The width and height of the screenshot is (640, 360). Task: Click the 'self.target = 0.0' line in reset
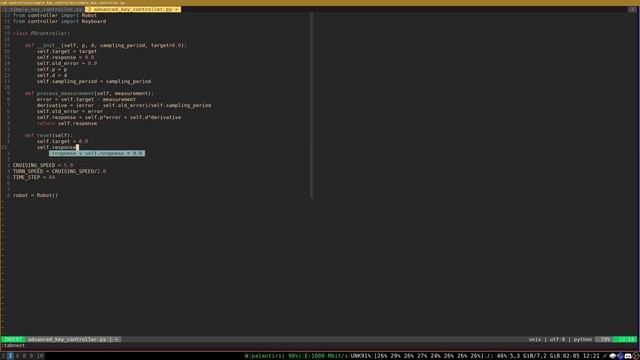click(x=62, y=141)
